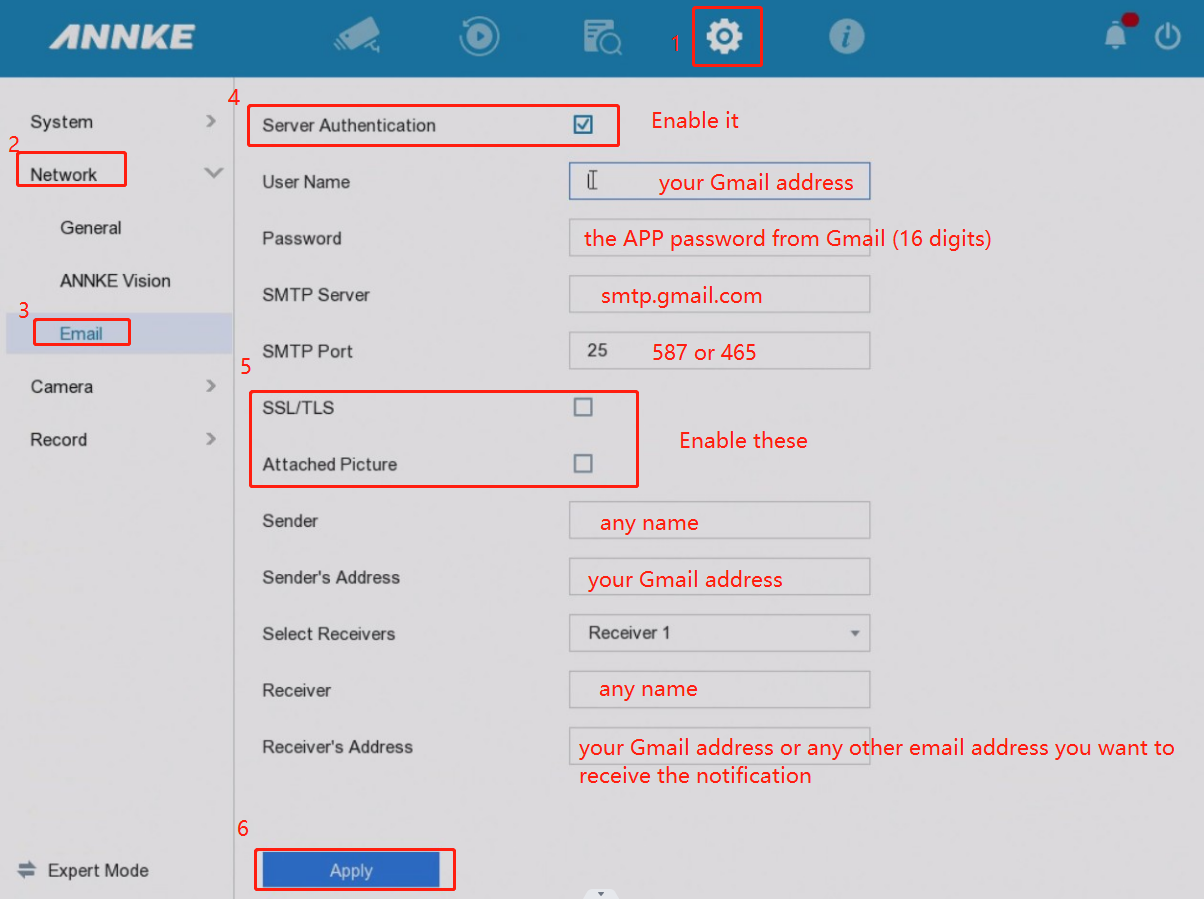The height and width of the screenshot is (899, 1204).
Task: Apply the email settings
Action: pos(351,870)
